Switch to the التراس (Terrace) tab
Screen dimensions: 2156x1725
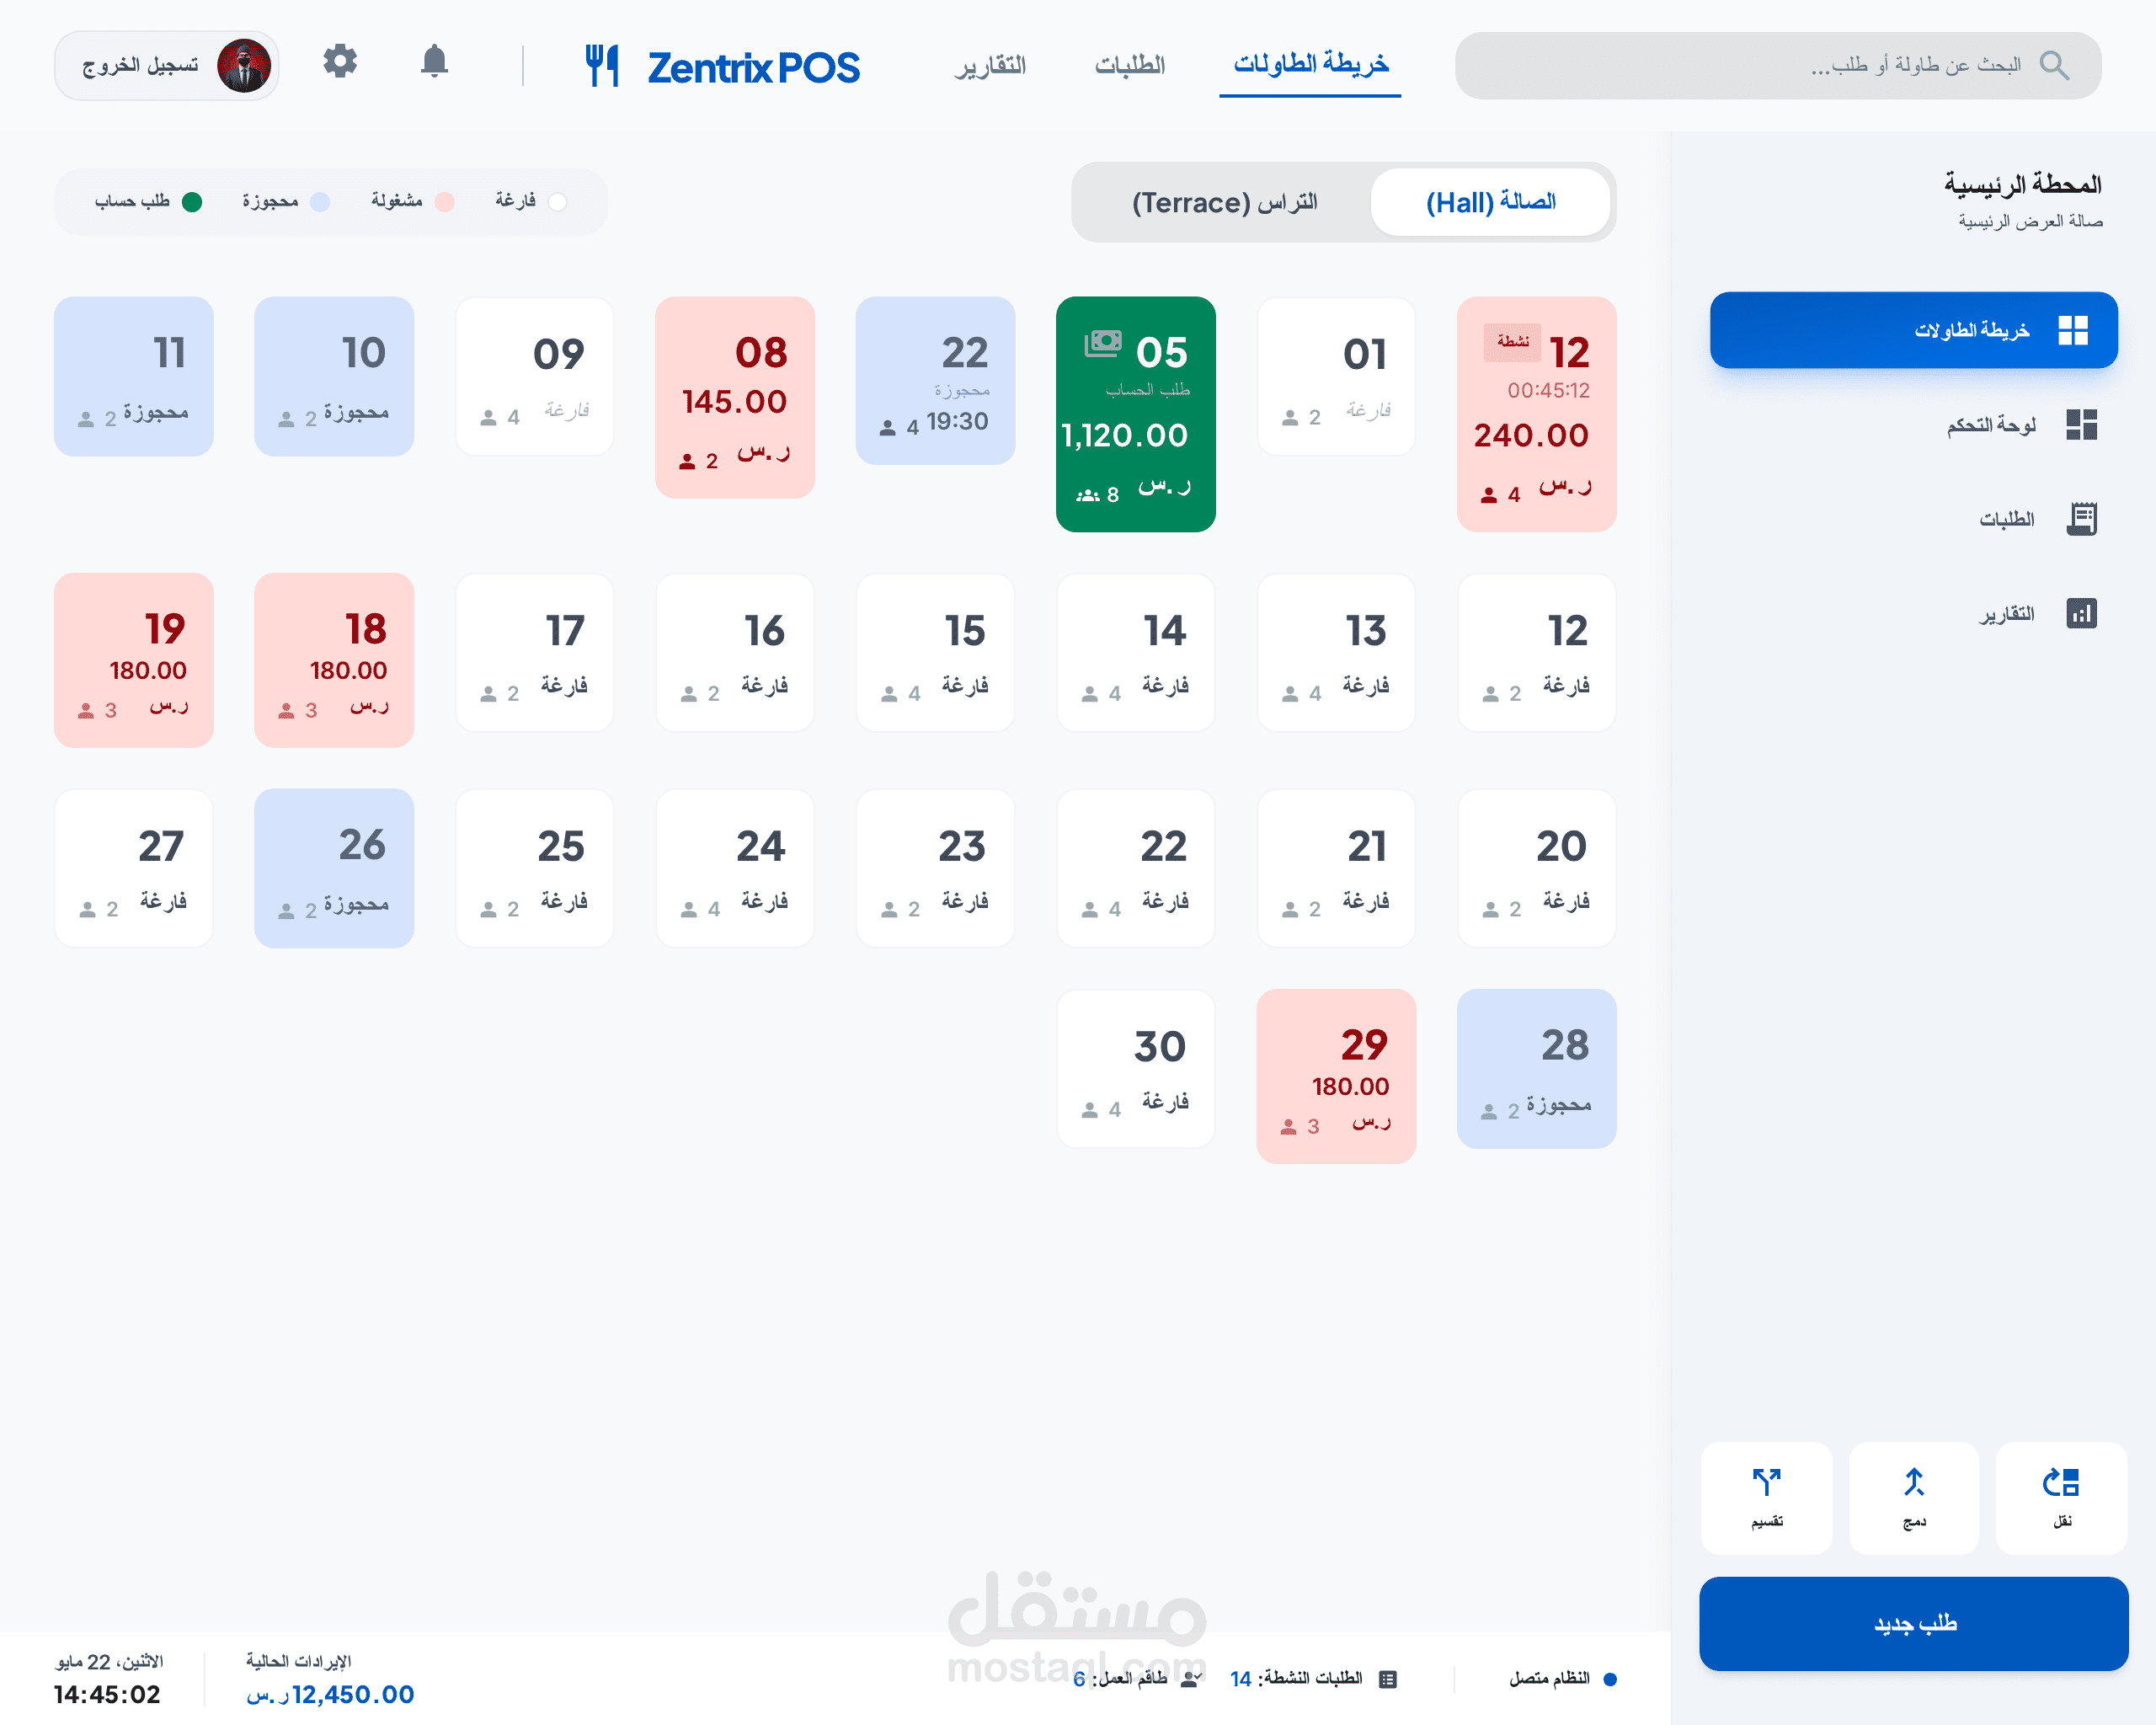click(1224, 202)
